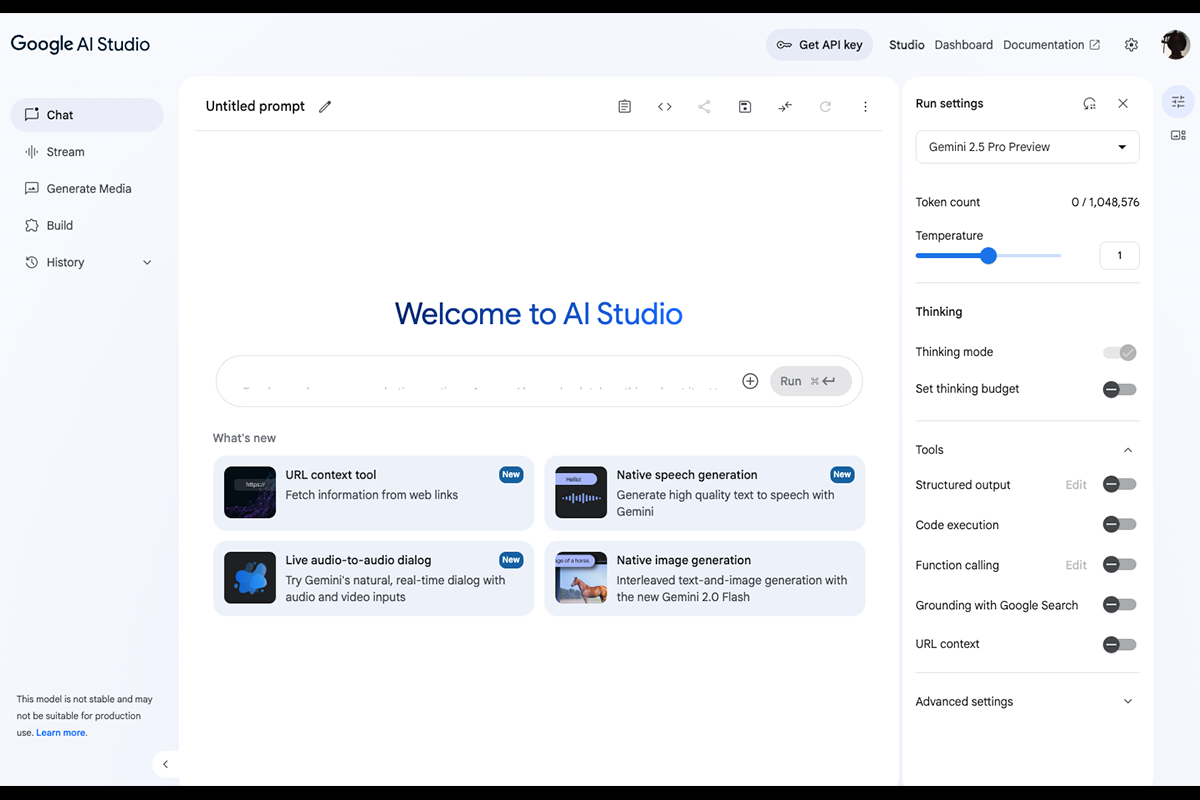Open system instructions clipboard icon
Viewport: 1200px width, 800px height.
(625, 107)
